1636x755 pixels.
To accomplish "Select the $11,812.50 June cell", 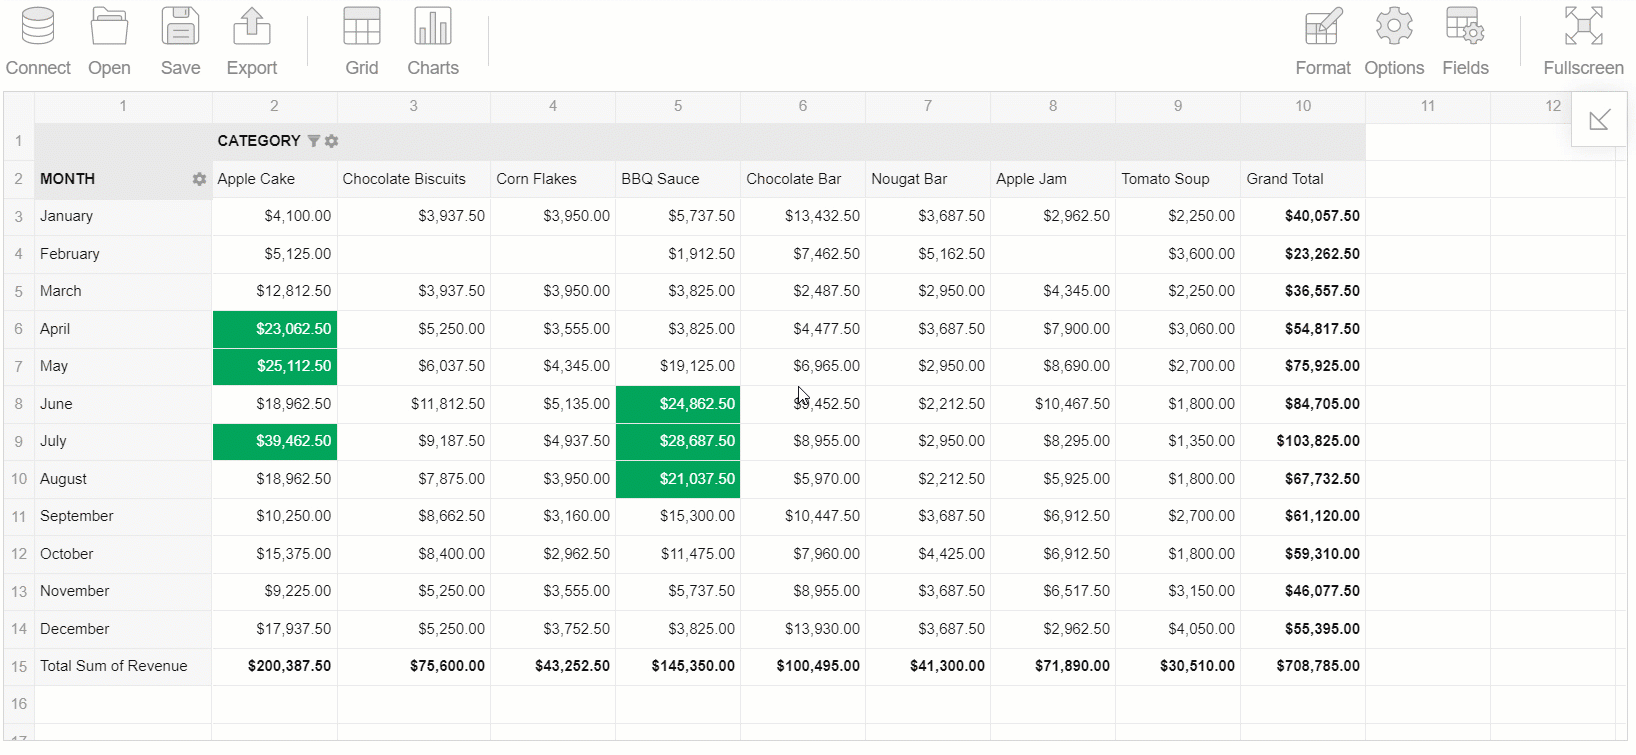I will click(x=414, y=404).
